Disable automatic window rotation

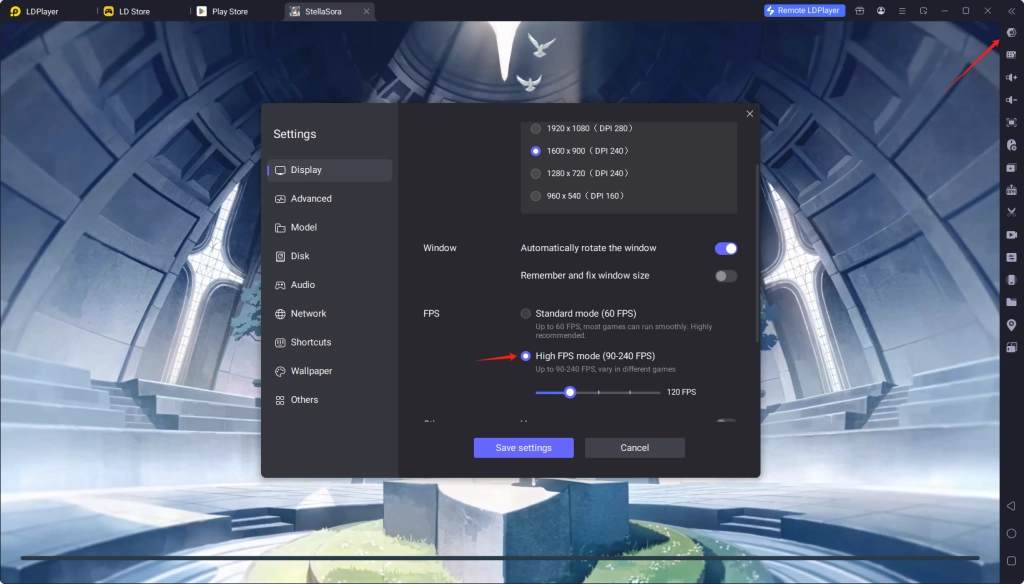click(725, 248)
